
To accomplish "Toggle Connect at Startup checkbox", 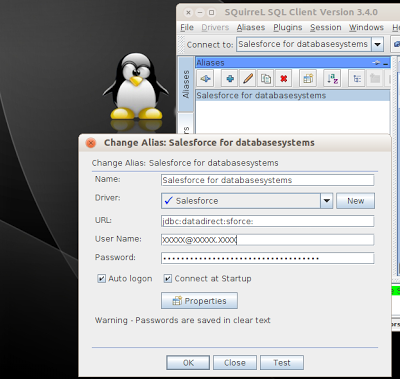I will click(x=168, y=279).
